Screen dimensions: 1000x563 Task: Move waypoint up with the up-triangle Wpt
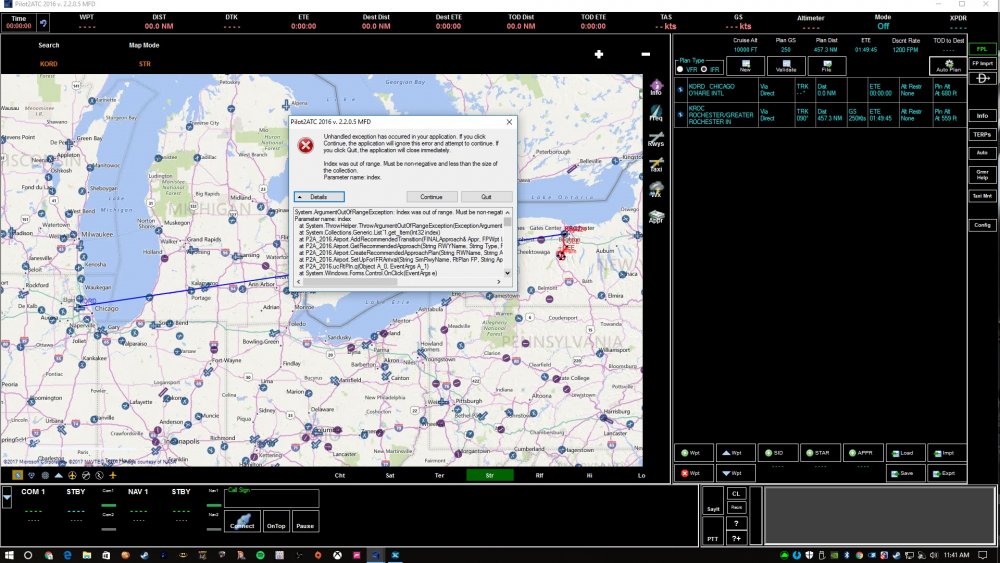tap(735, 453)
